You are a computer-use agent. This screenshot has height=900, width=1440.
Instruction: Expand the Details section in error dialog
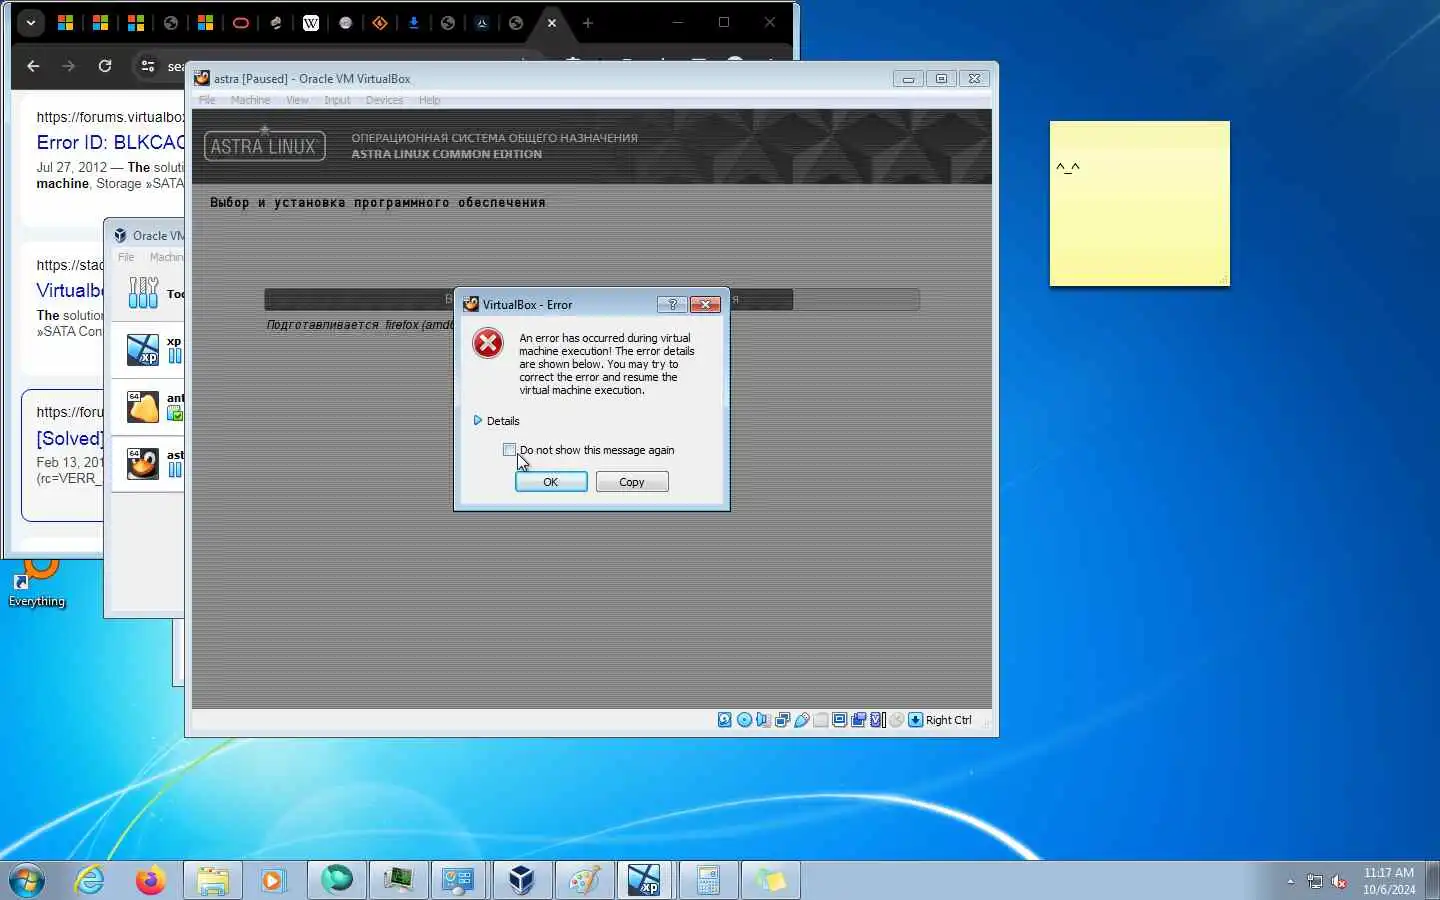pos(496,421)
